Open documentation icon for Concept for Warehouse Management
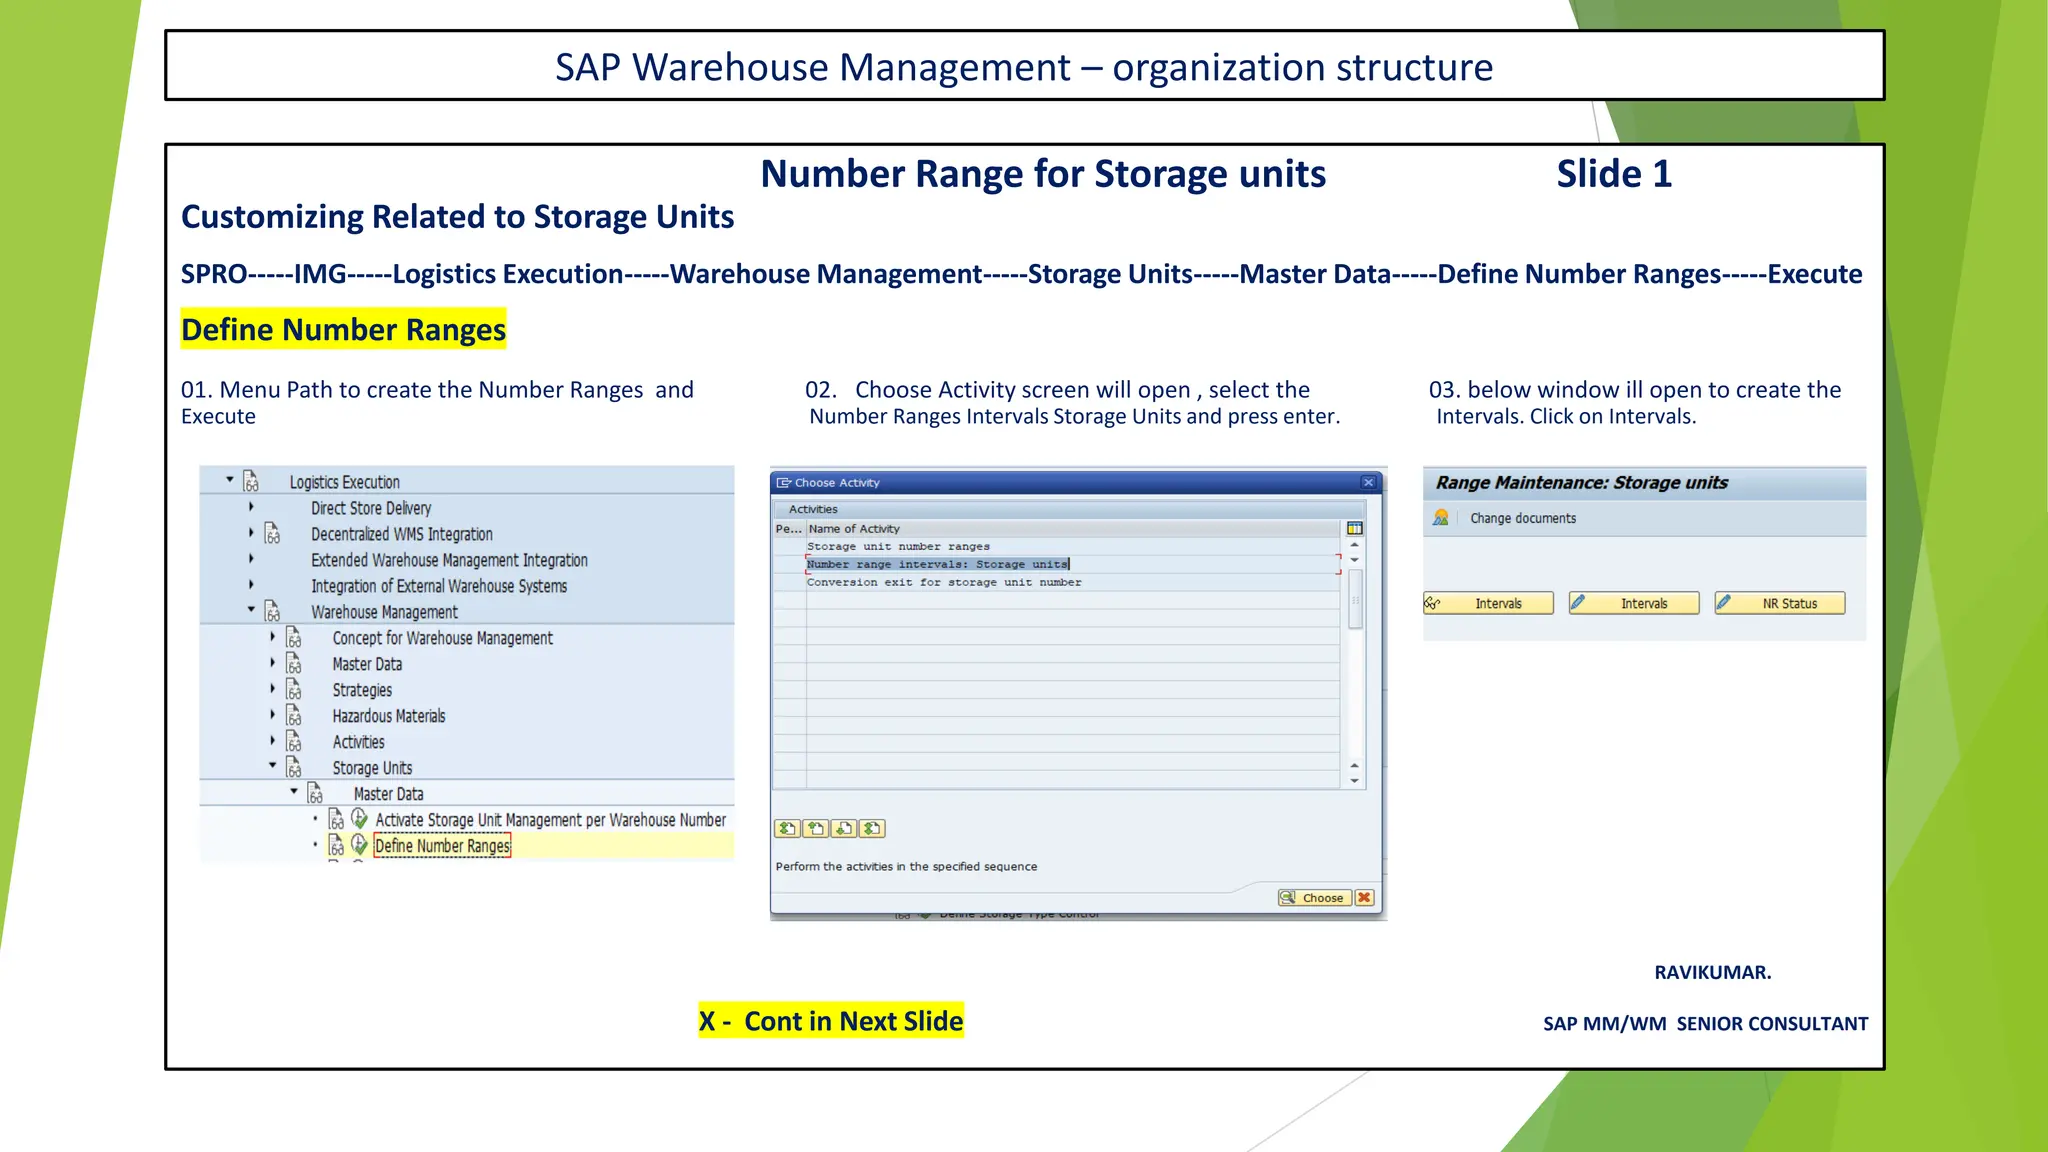Viewport: 2048px width, 1152px height. tap(294, 637)
